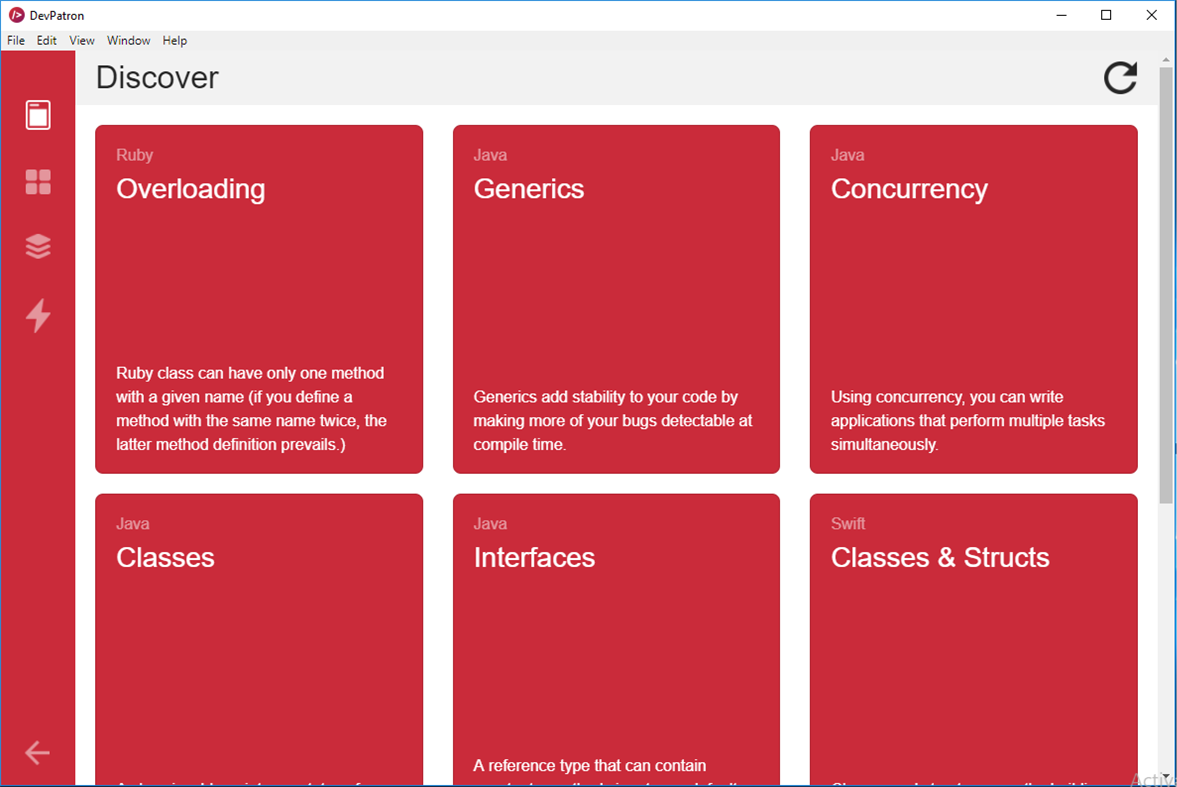Select the Java Concurrency card

[x=973, y=298]
